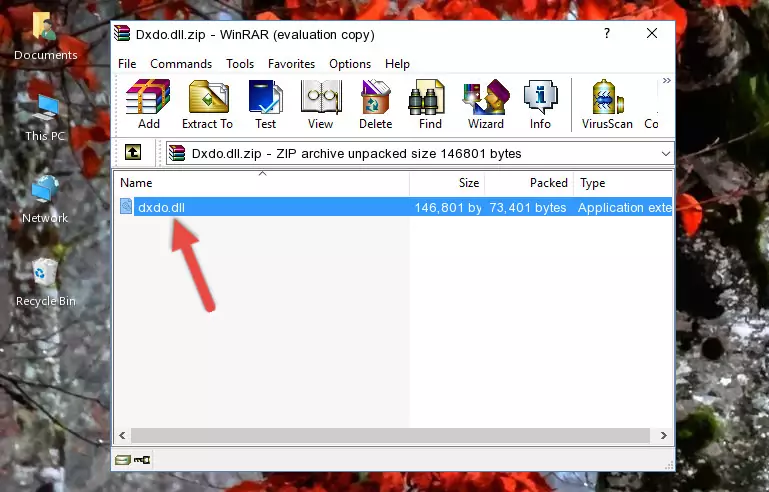Click the WinRAR title bar icon
Screen dimensions: 769x492
pos(122,33)
